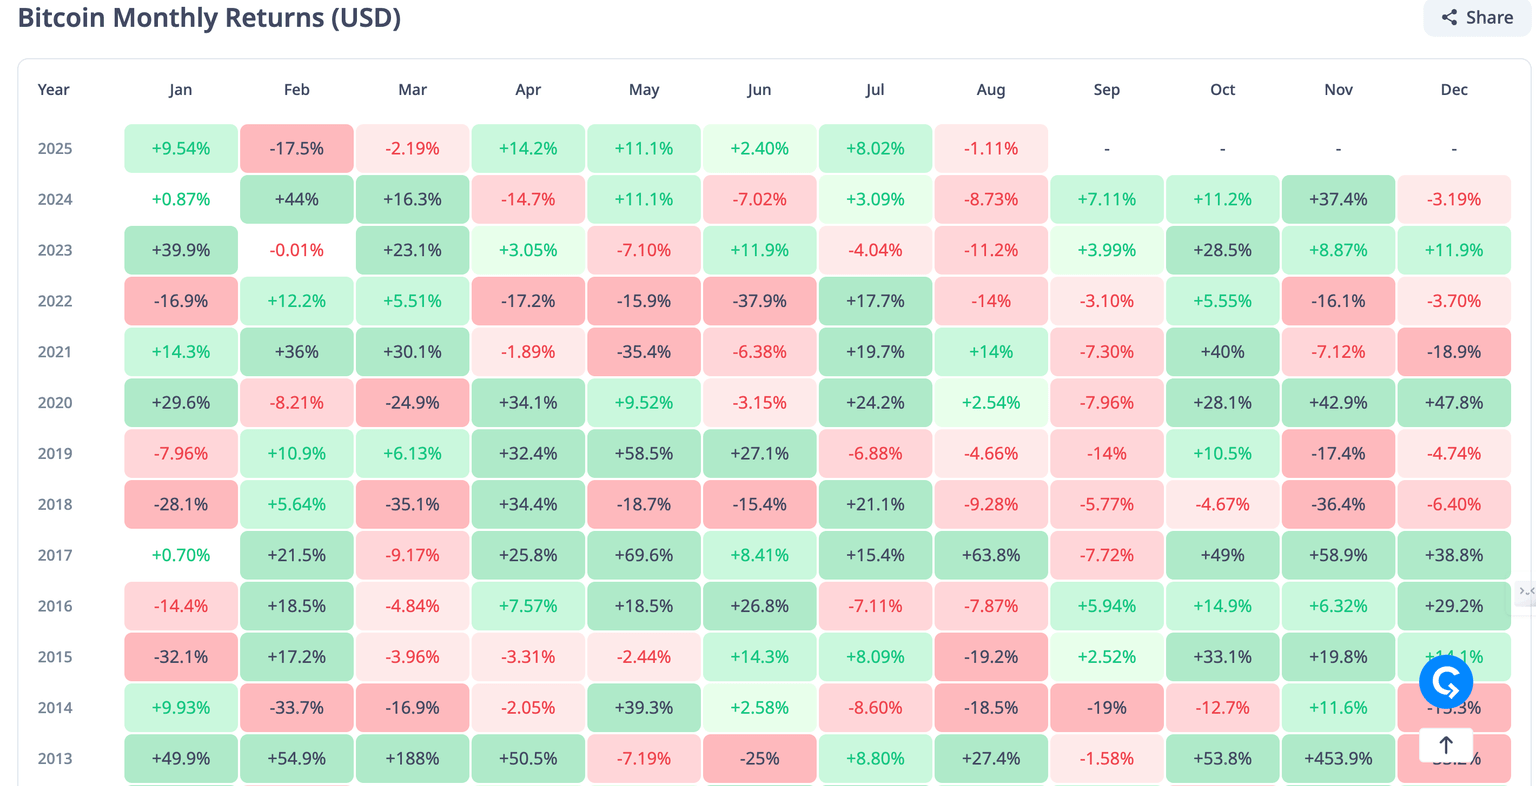1536x786 pixels.
Task: Click the March 2013 cell showing +188%
Action: [412, 759]
